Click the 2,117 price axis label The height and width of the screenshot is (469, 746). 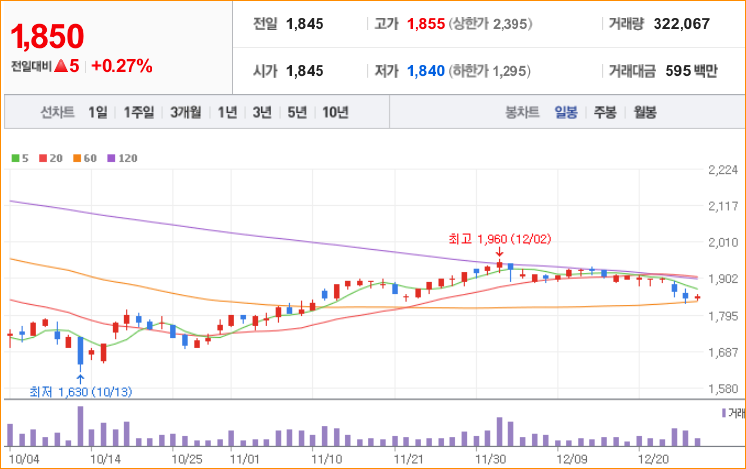(723, 206)
